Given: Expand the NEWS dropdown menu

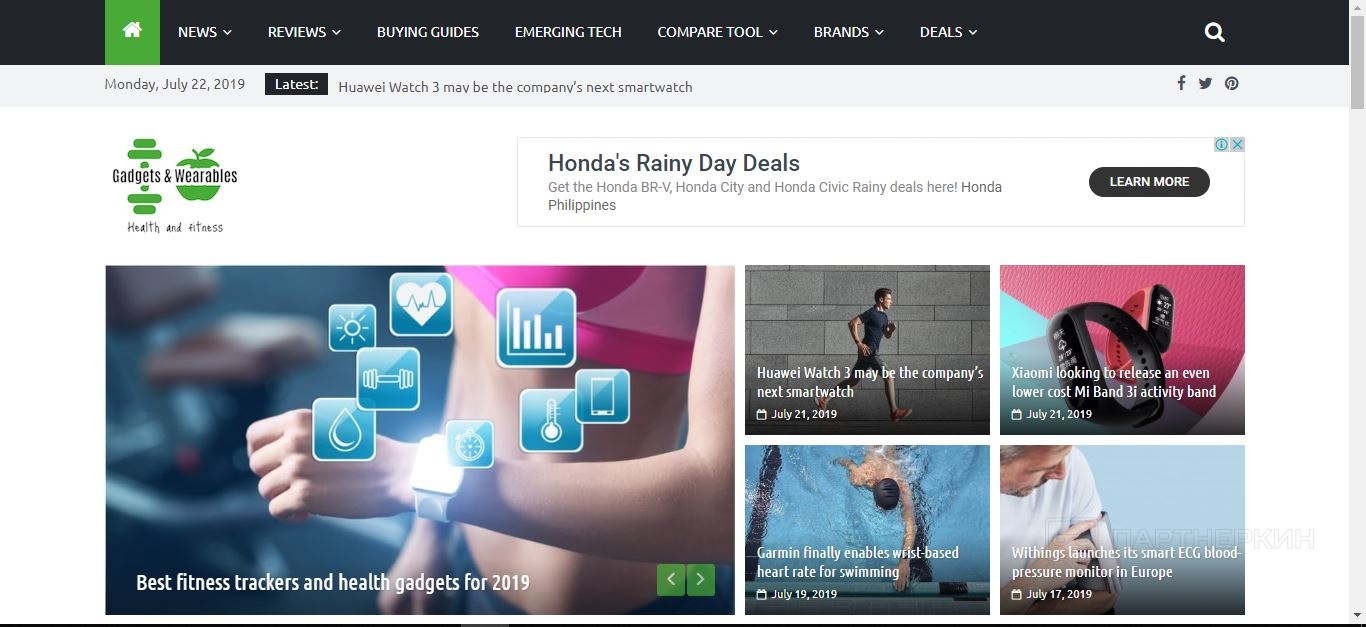Looking at the screenshot, I should [x=205, y=32].
